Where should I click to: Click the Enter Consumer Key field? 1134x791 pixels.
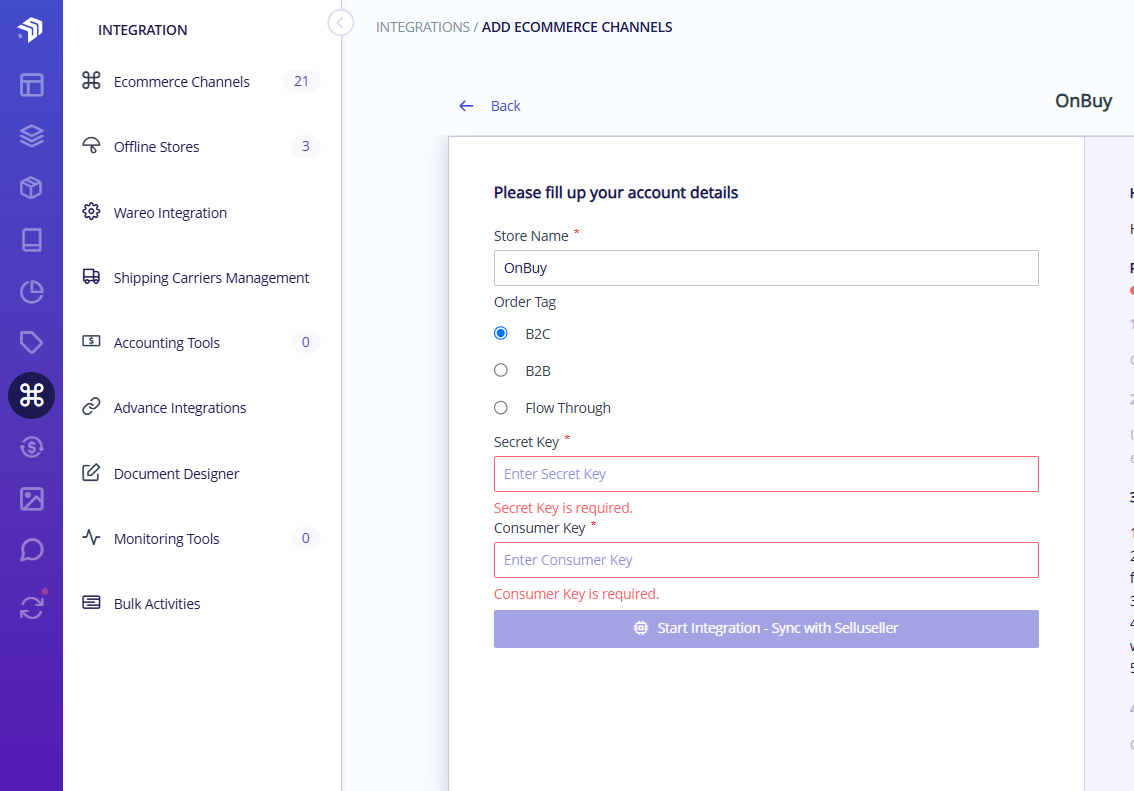pos(766,560)
